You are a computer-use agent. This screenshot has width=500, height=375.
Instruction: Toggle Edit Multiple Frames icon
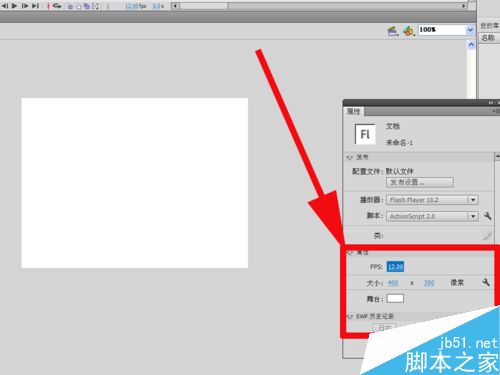(87, 6)
